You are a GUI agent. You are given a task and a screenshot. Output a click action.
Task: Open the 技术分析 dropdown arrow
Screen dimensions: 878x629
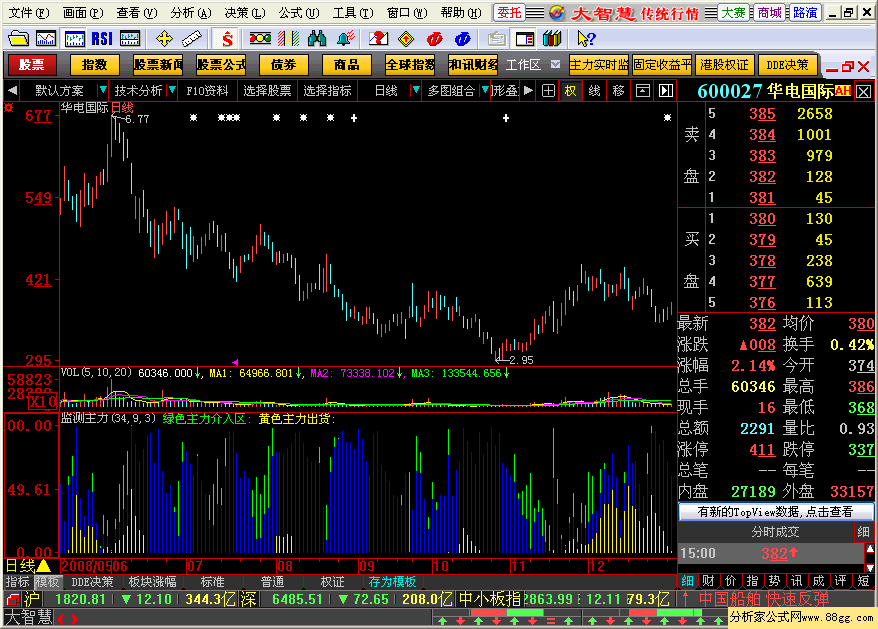tap(172, 90)
